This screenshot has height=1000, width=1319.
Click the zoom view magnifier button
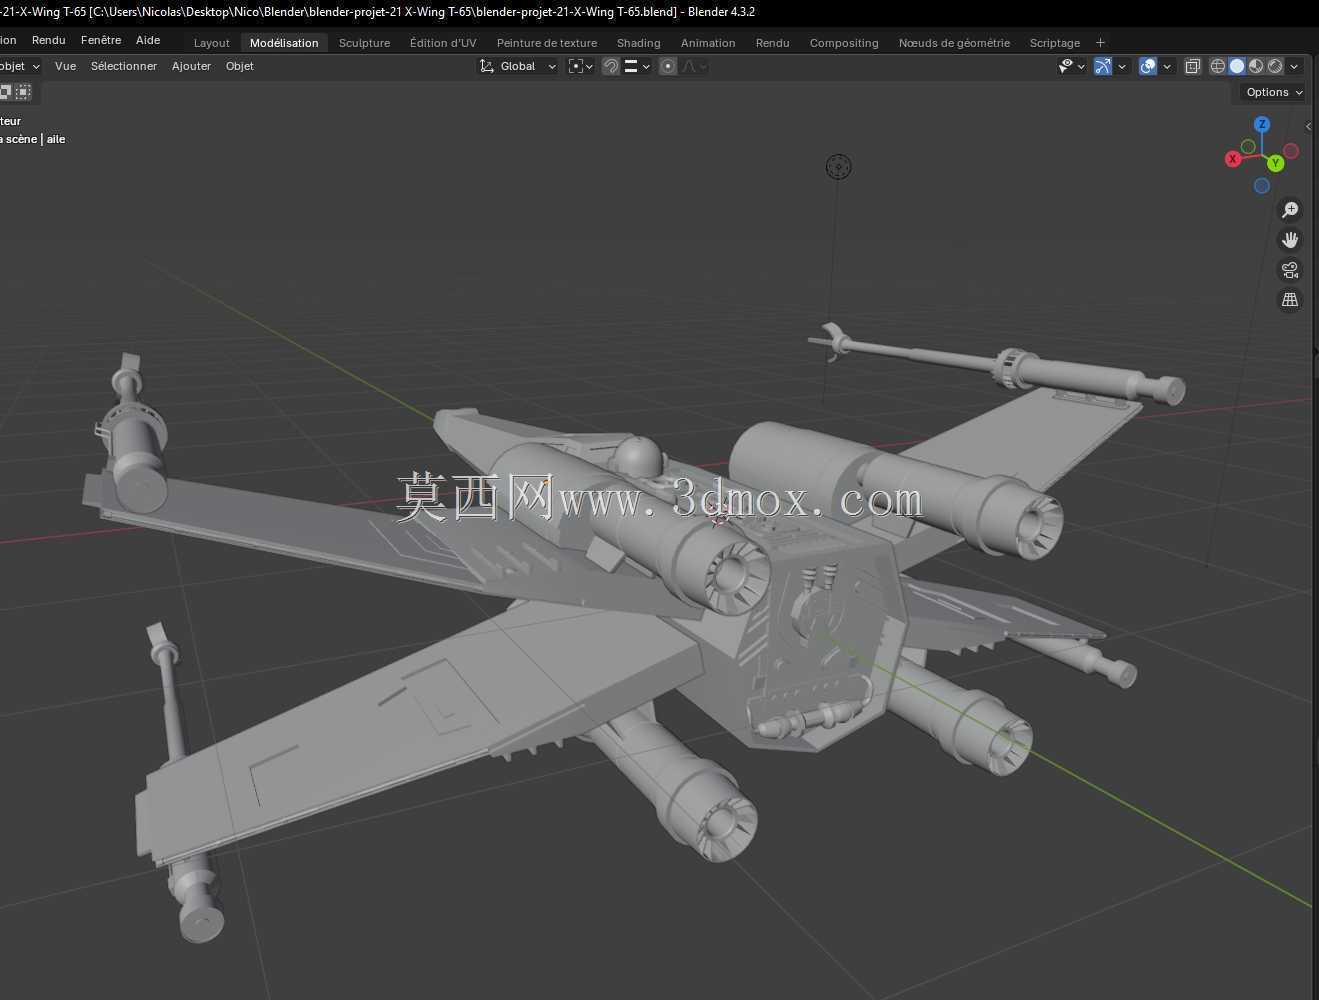(1290, 210)
